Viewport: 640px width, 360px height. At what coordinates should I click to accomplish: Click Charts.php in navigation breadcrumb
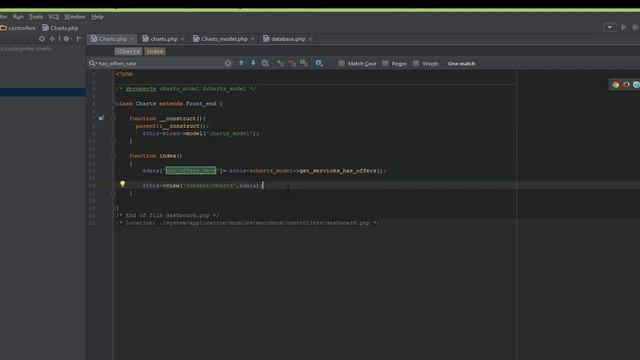point(60,28)
